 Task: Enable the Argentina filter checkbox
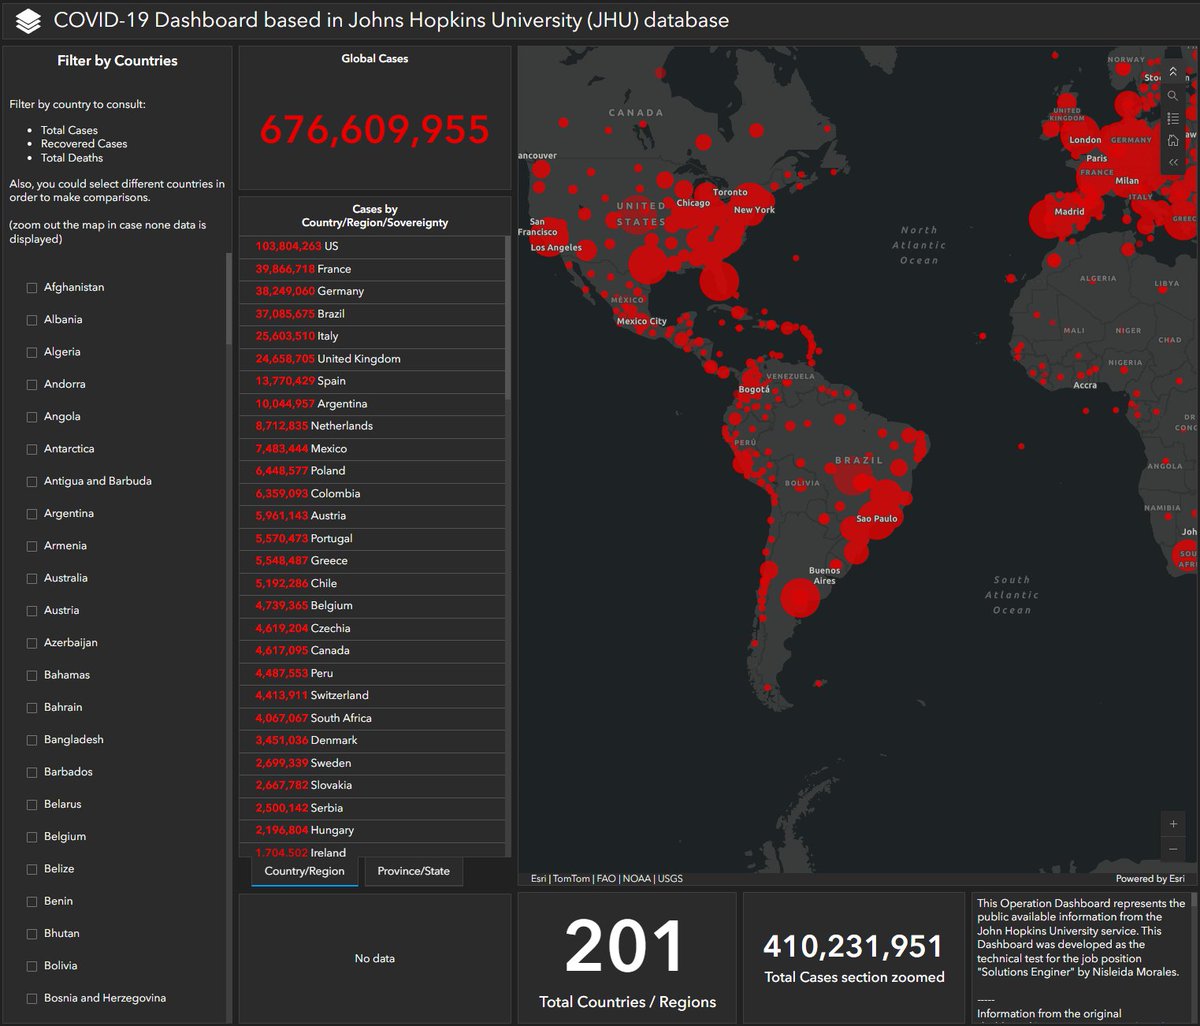(x=32, y=514)
